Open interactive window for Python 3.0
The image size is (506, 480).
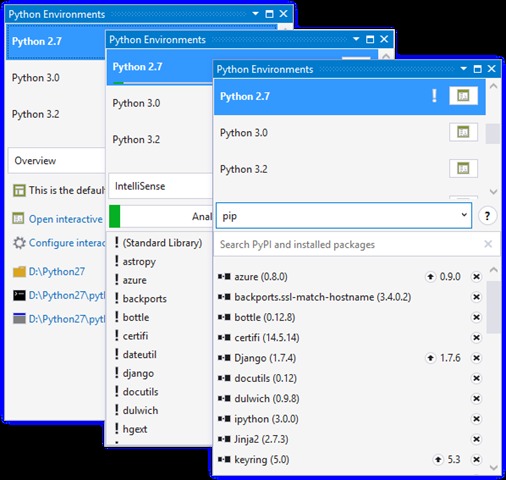(x=463, y=132)
